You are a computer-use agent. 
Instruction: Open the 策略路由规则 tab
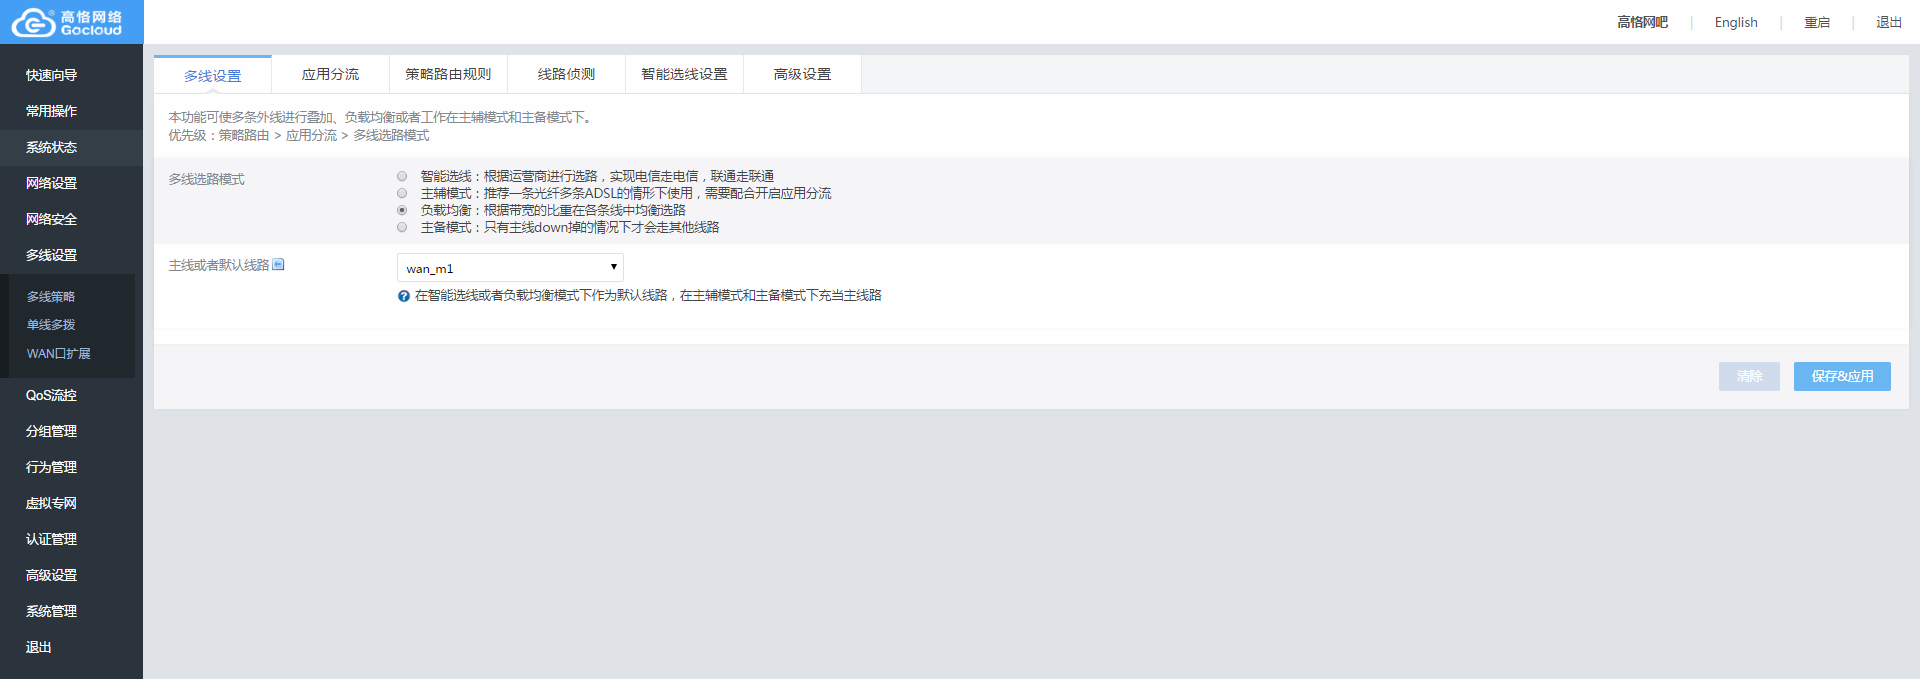tap(448, 75)
